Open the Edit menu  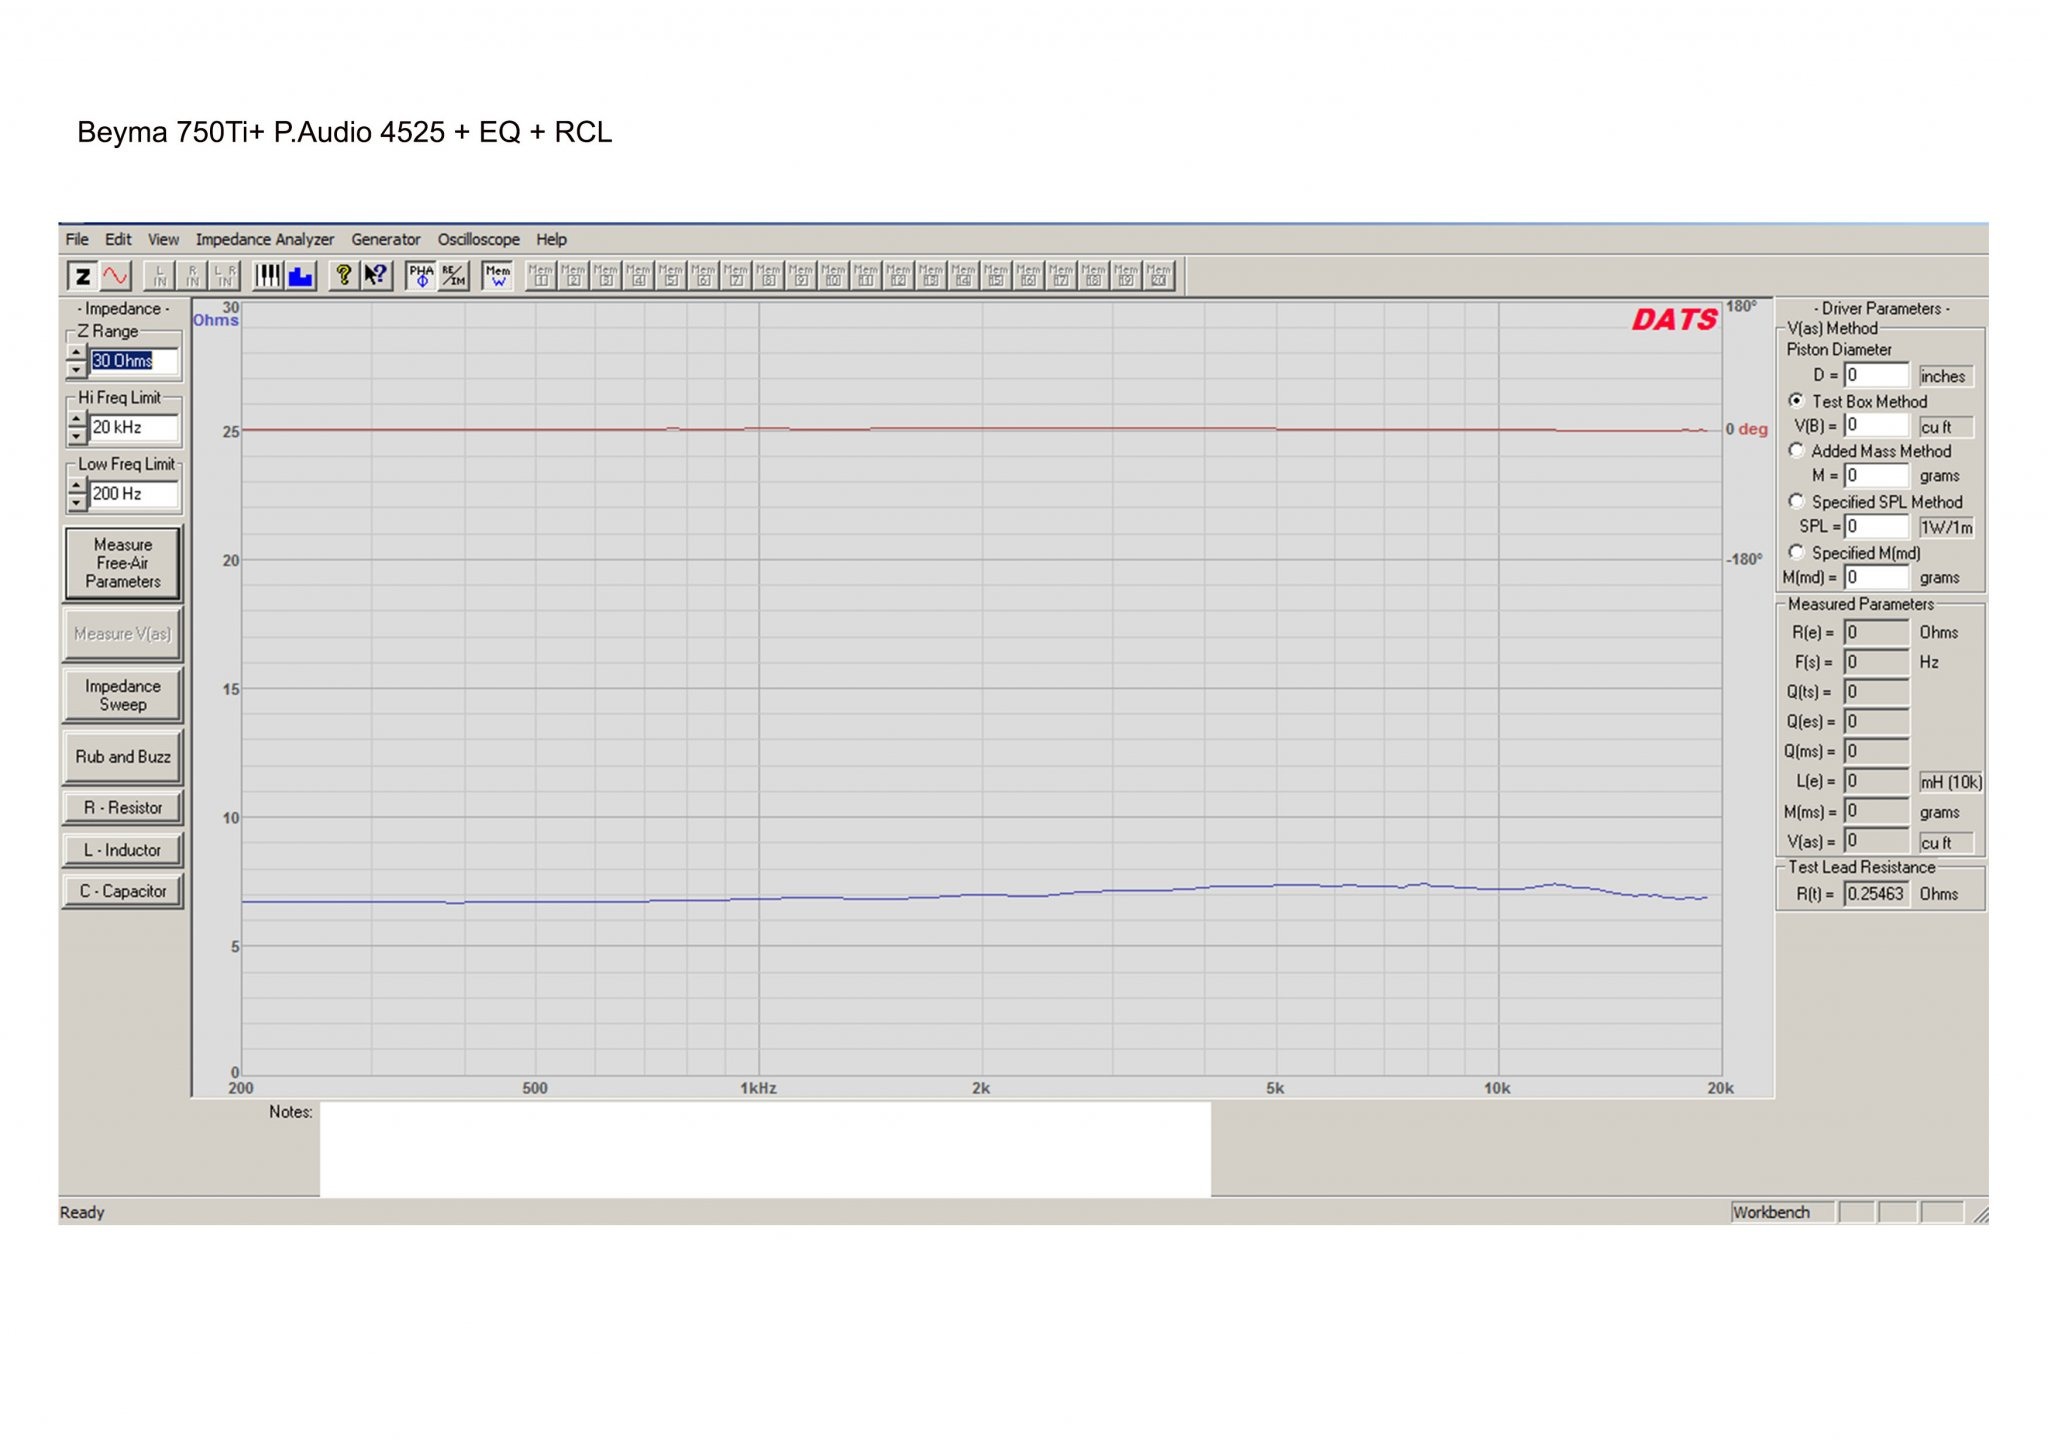point(118,240)
